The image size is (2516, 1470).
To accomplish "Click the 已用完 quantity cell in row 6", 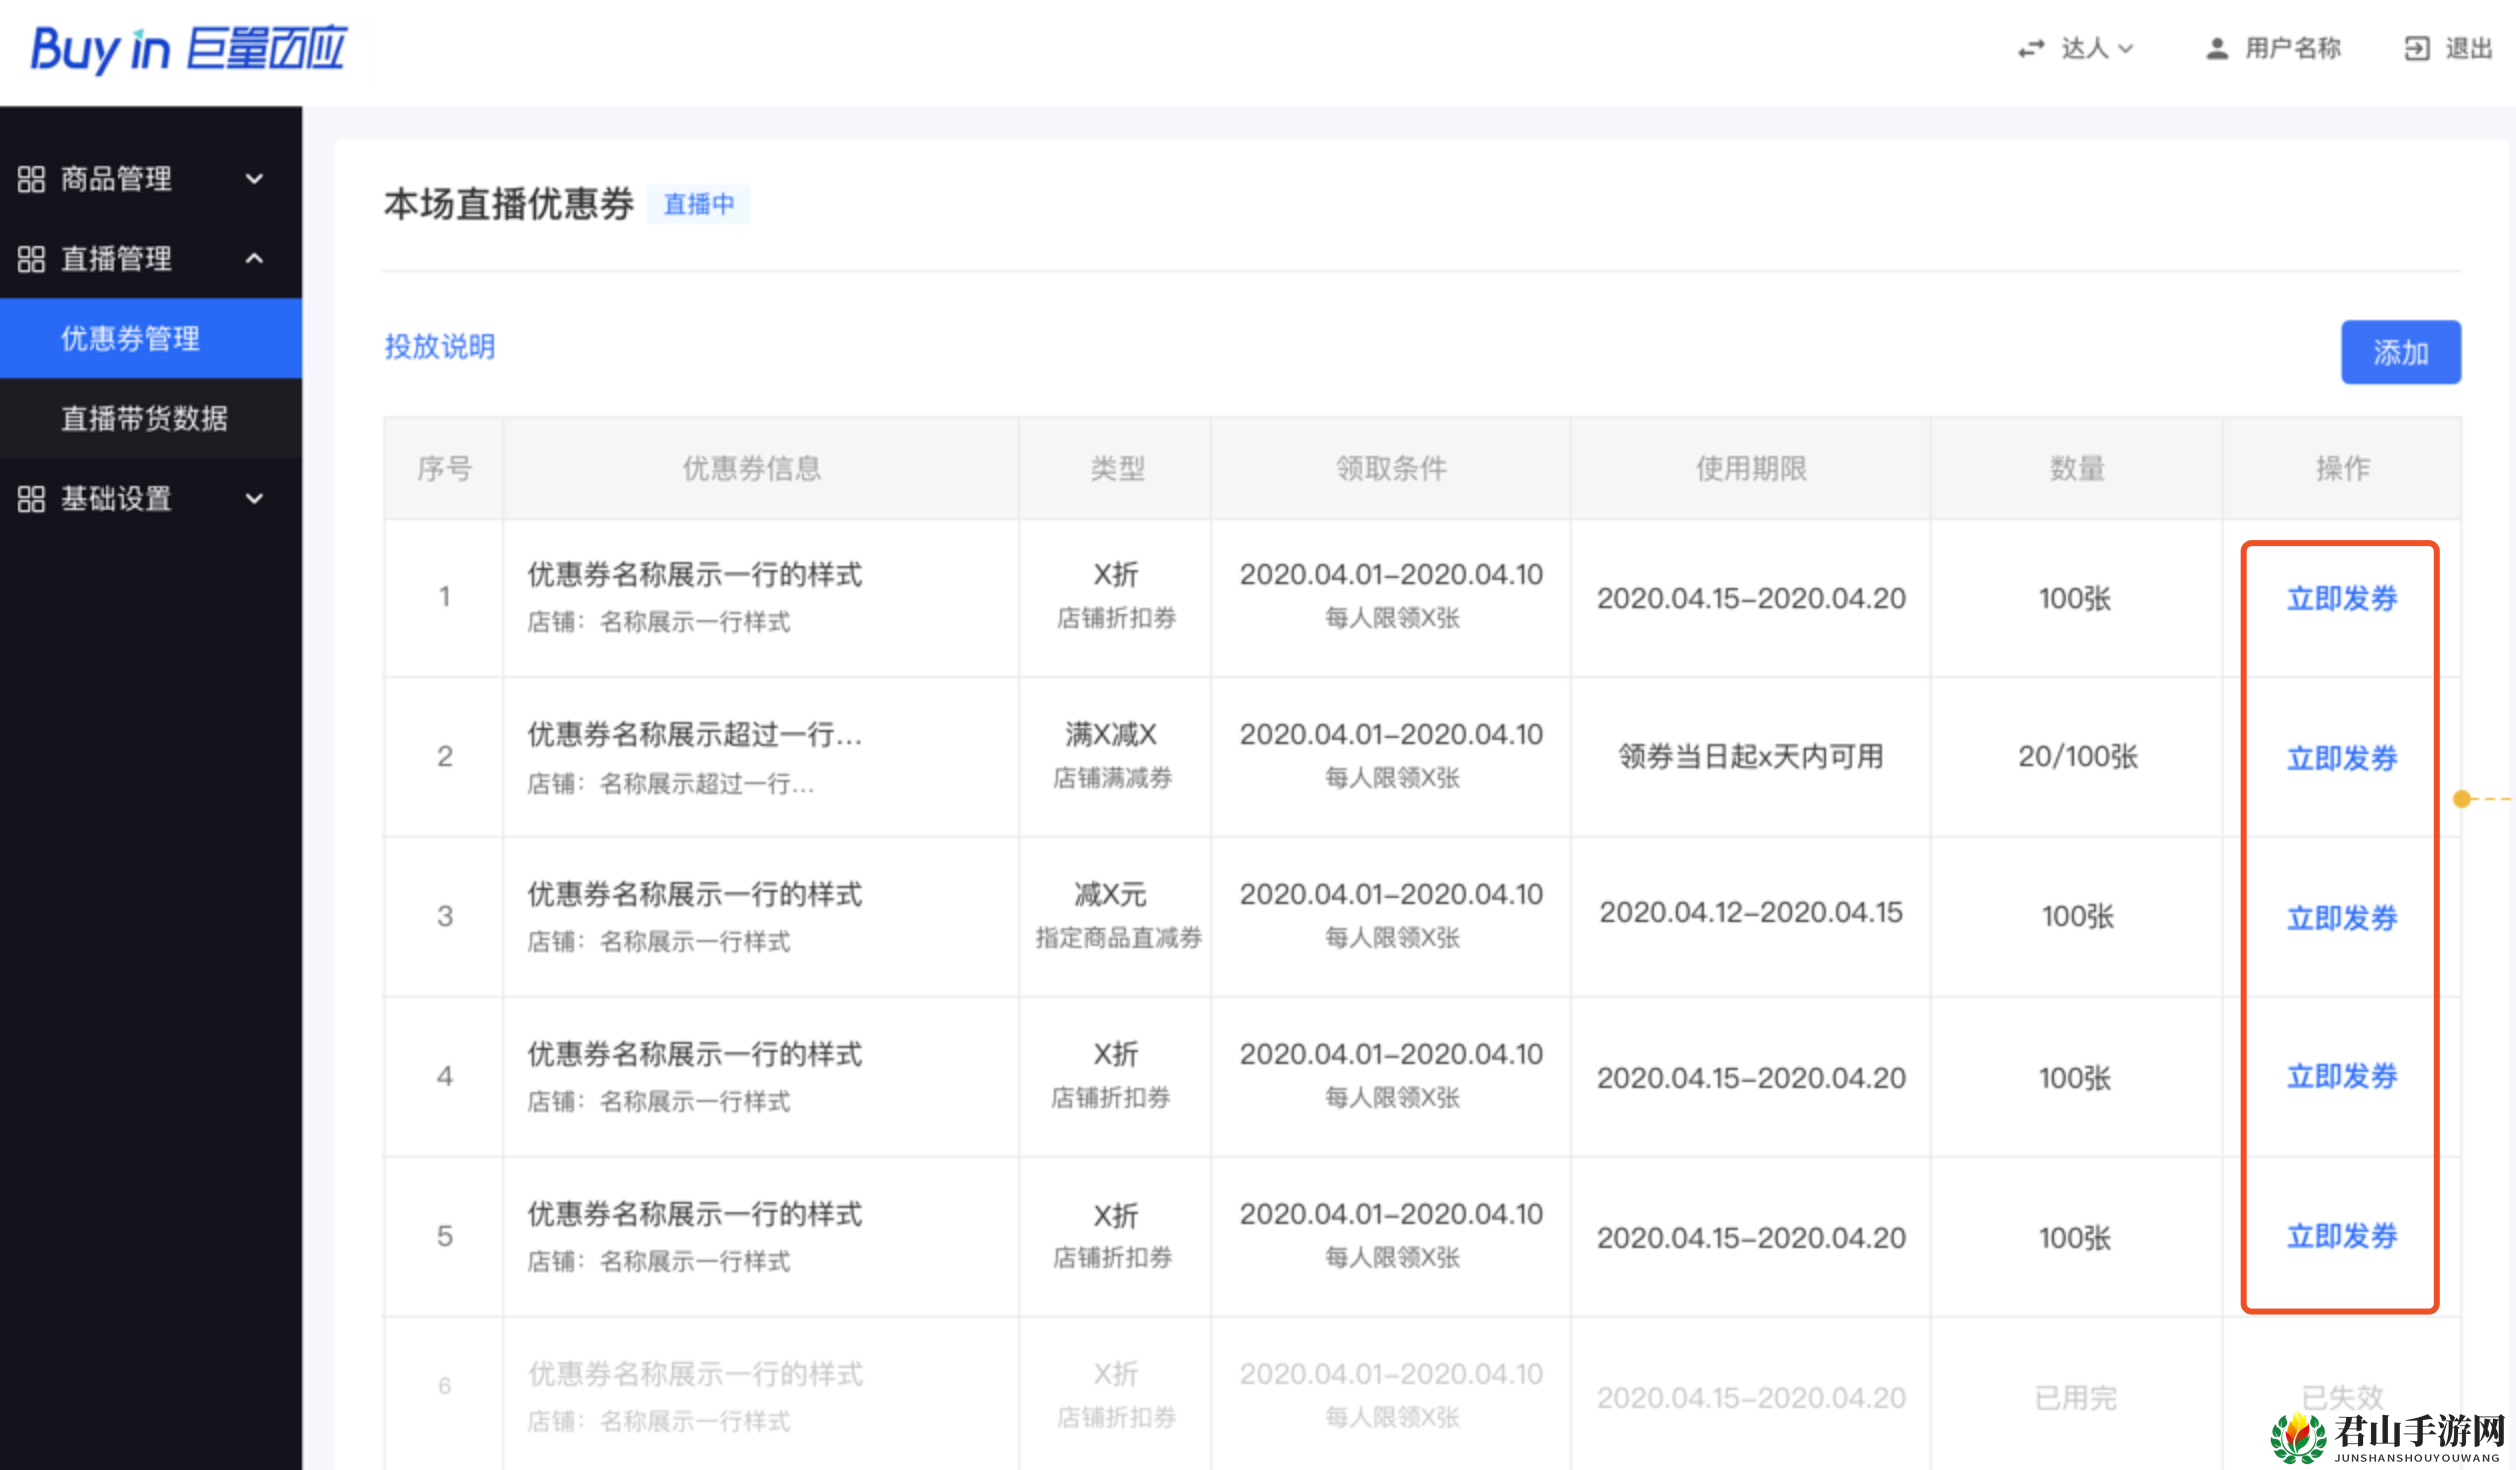I will pos(2076,1398).
